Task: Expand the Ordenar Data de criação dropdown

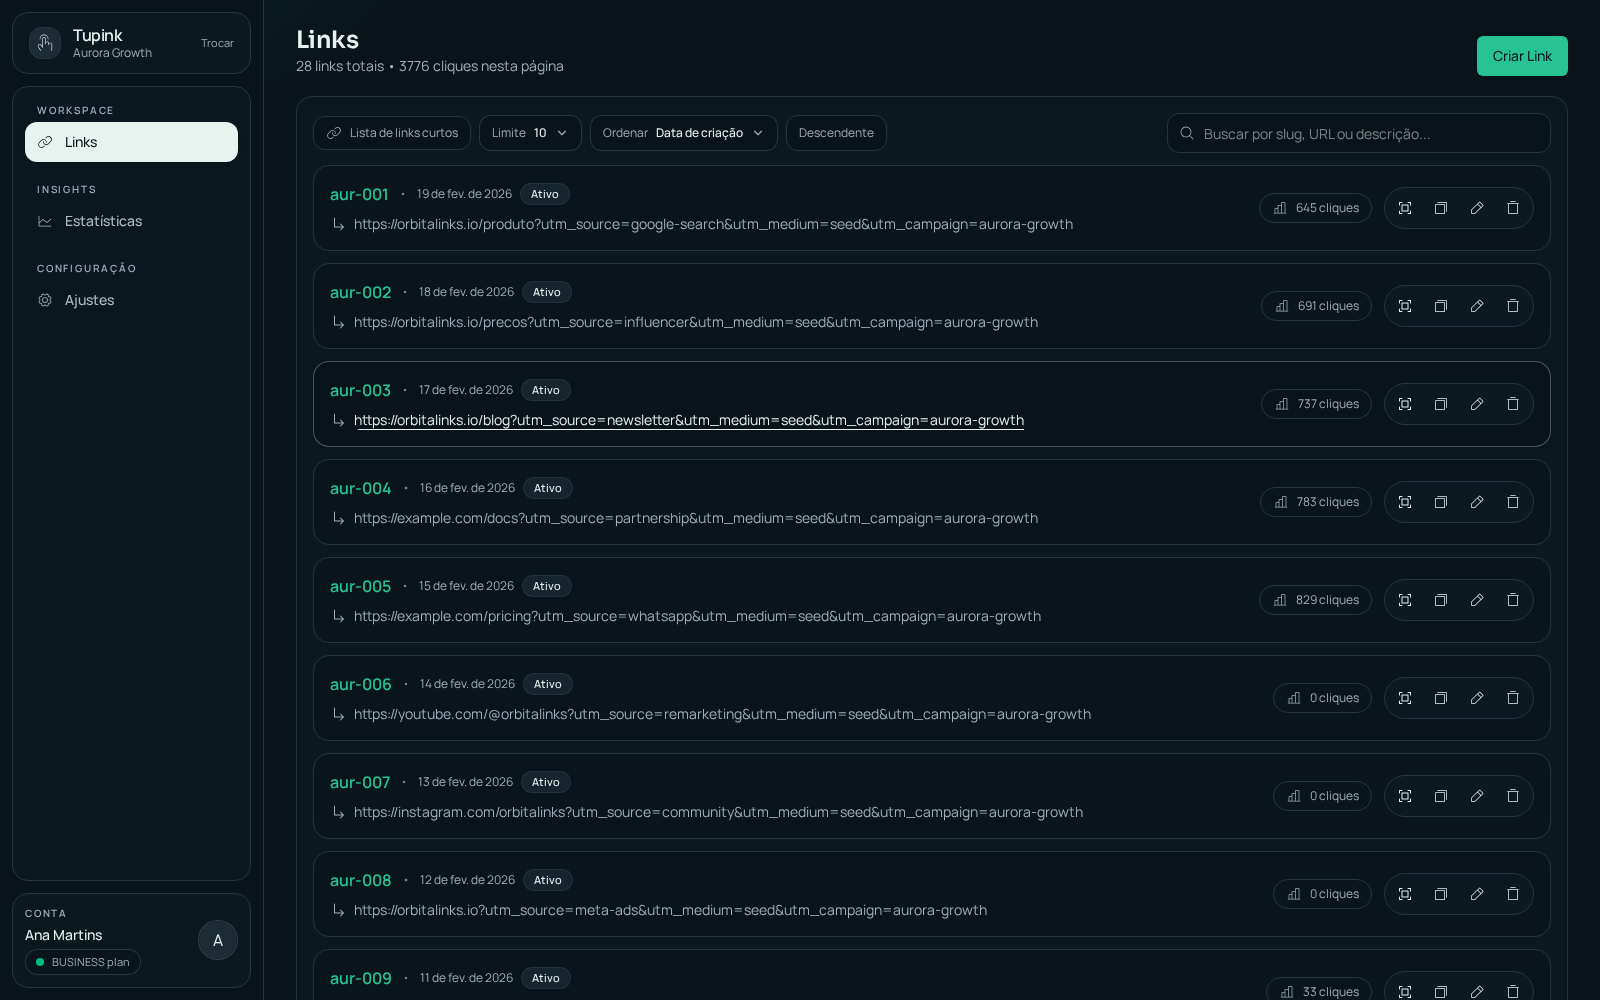Action: [683, 132]
